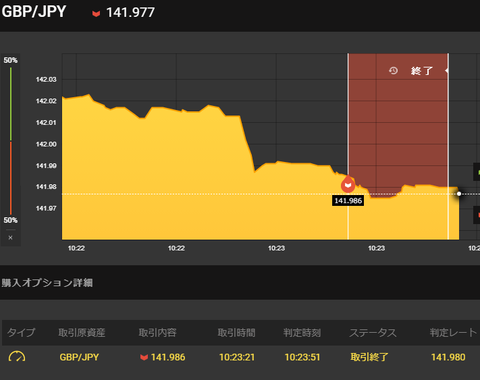Click the judgment time 10:23:51

click(x=302, y=357)
